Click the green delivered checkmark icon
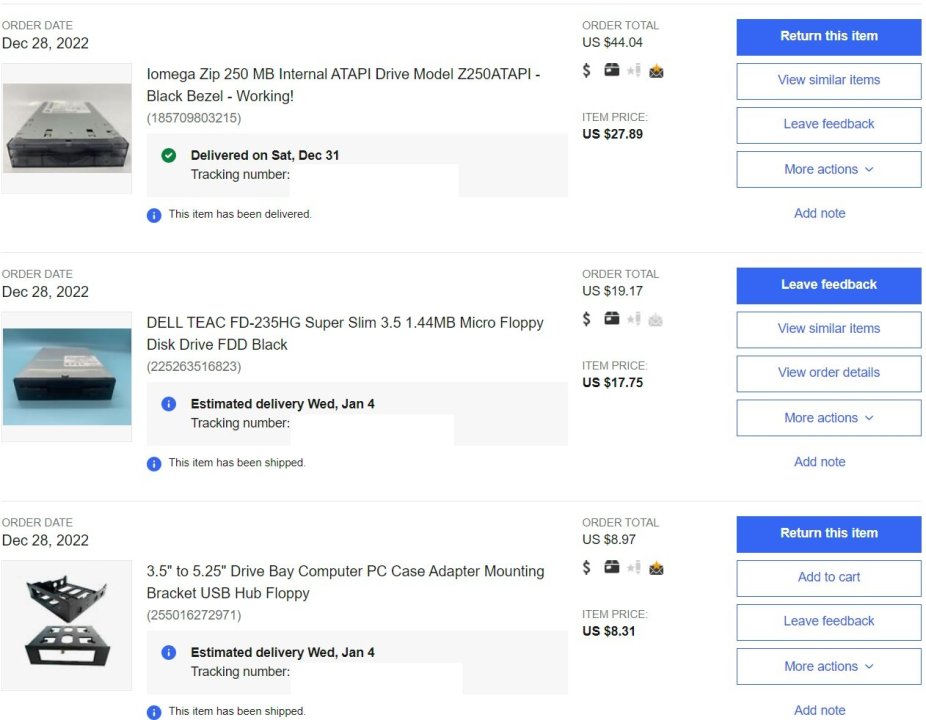The width and height of the screenshot is (926, 720). coord(169,156)
